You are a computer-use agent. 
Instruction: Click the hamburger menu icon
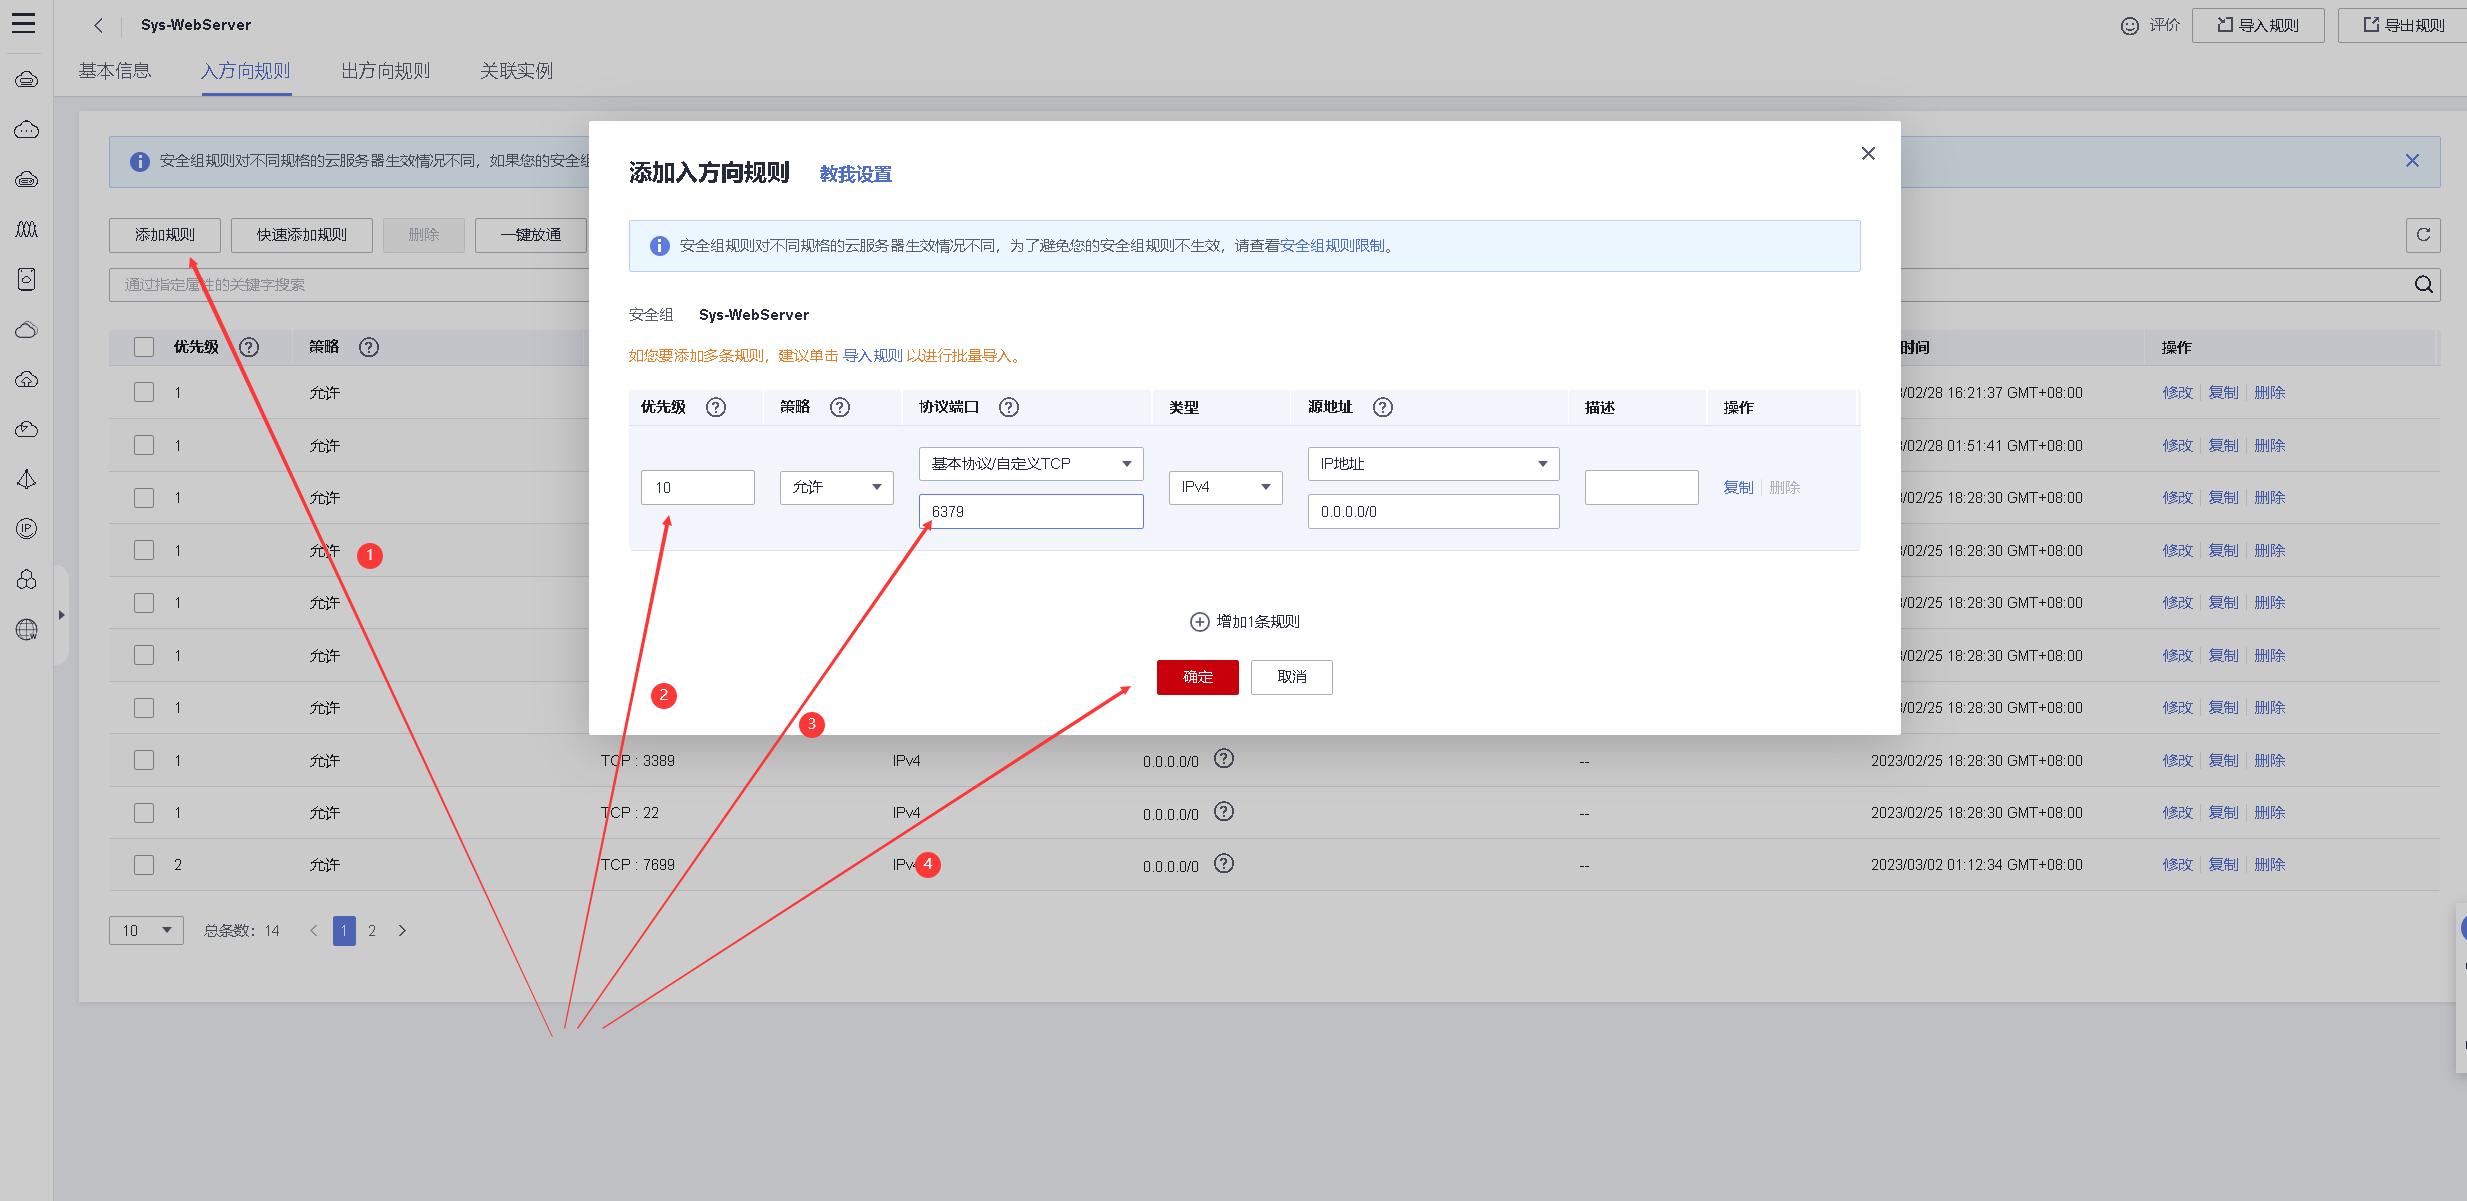coord(23,23)
